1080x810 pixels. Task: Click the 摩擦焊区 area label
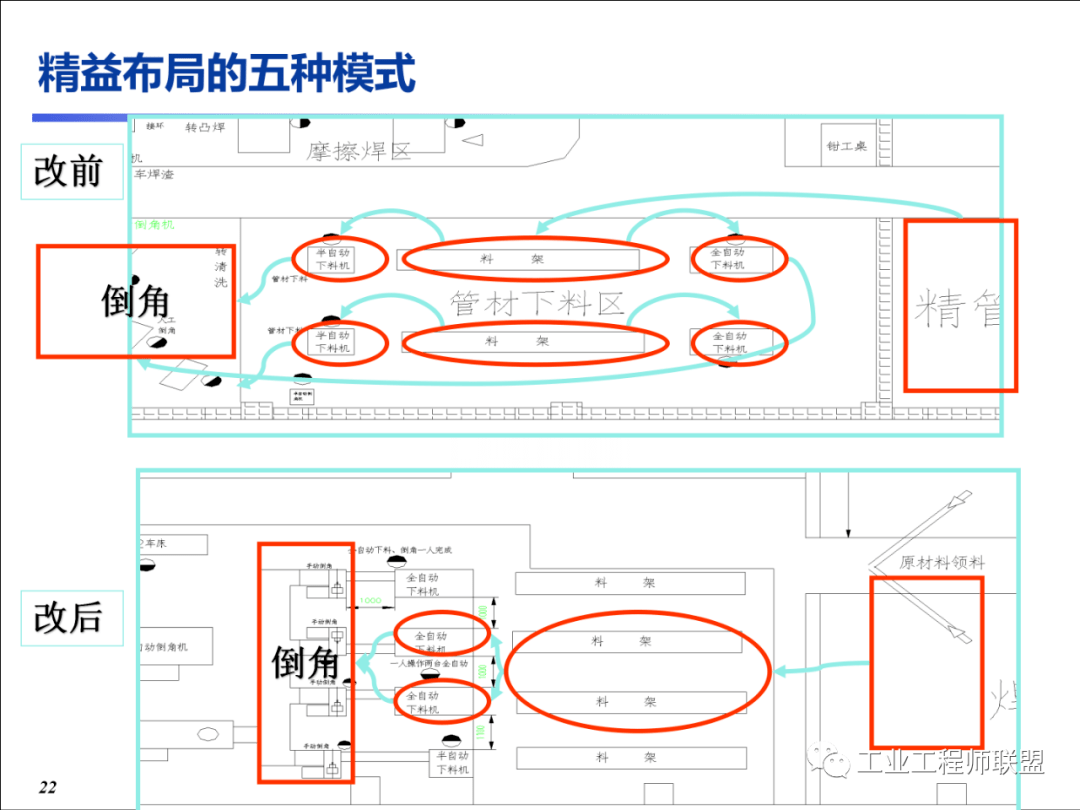point(358,152)
